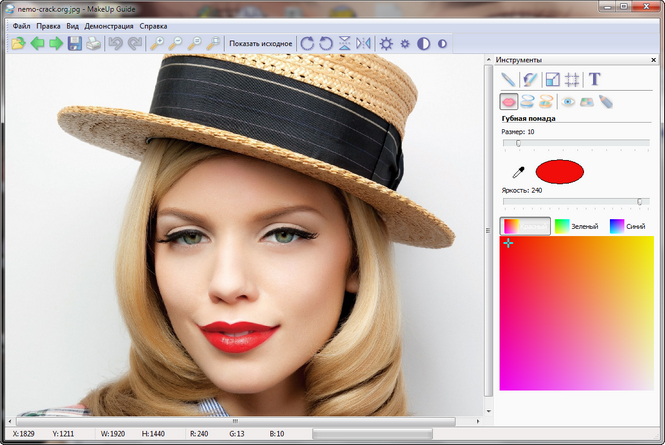Click the print icon in toolbar
The height and width of the screenshot is (445, 665).
point(93,44)
